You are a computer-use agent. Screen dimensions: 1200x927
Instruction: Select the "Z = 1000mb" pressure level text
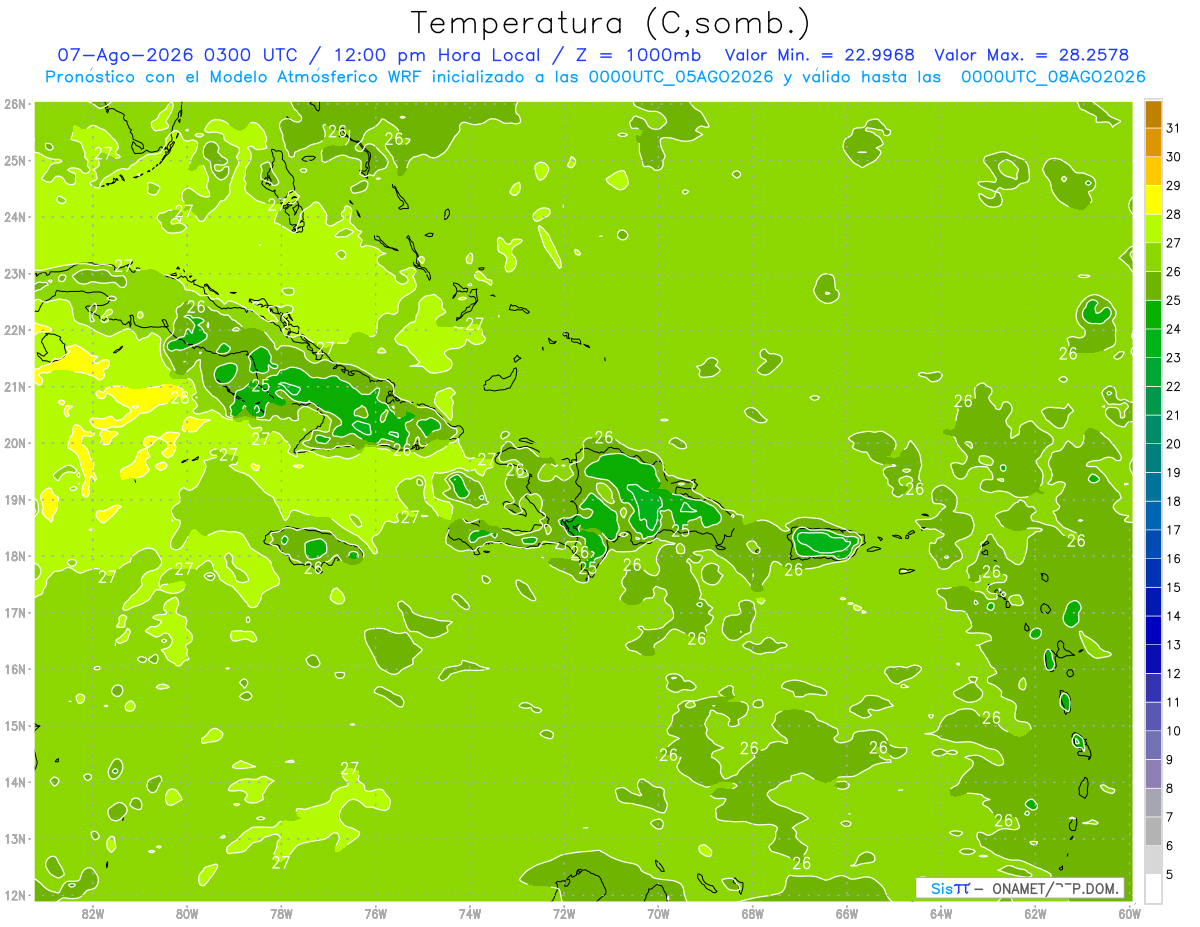(638, 55)
